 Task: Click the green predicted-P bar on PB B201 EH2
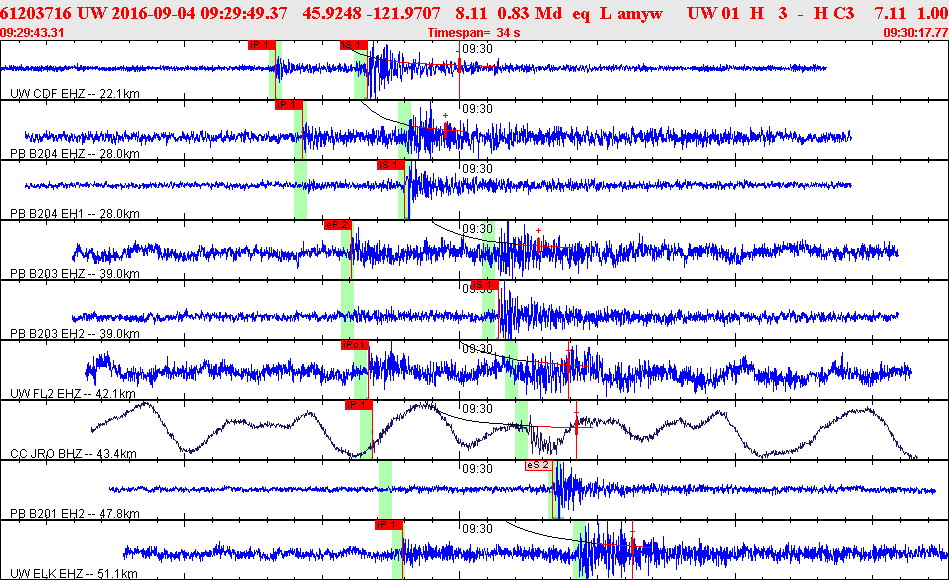coord(385,490)
